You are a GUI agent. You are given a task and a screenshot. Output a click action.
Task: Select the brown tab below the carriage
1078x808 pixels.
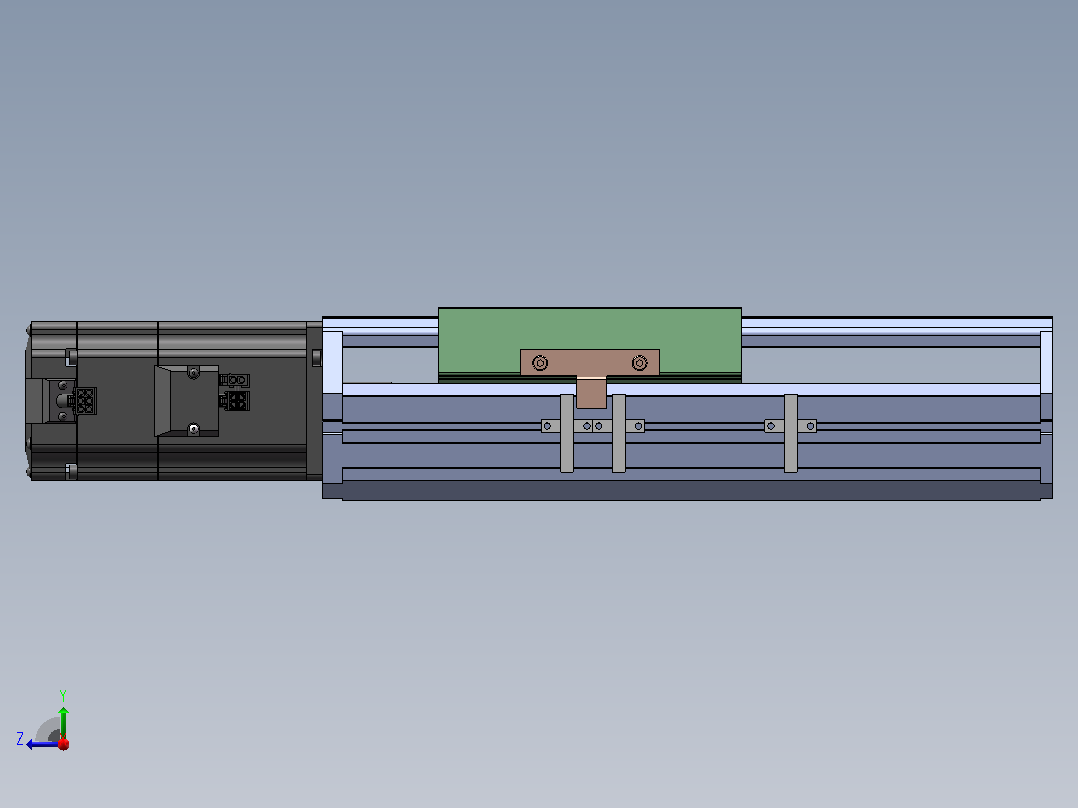[x=591, y=393]
